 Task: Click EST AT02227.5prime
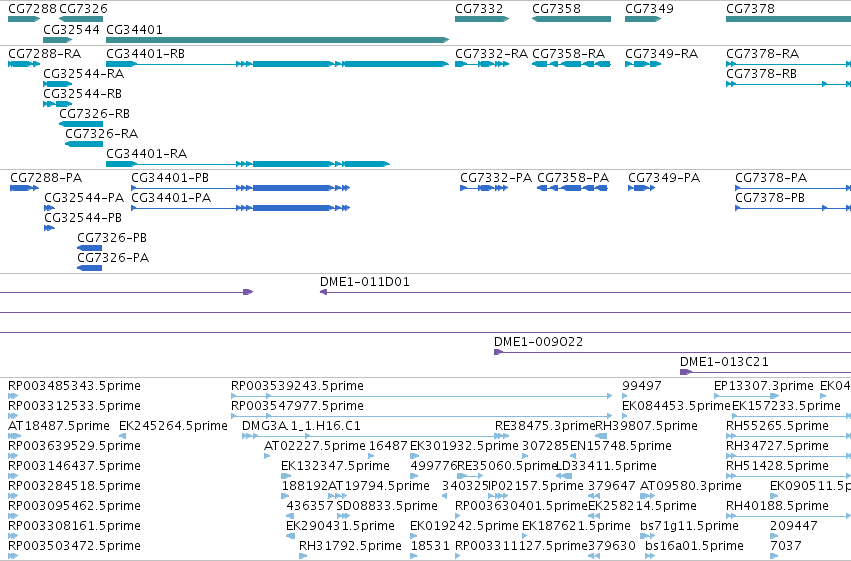pyautogui.click(x=315, y=446)
